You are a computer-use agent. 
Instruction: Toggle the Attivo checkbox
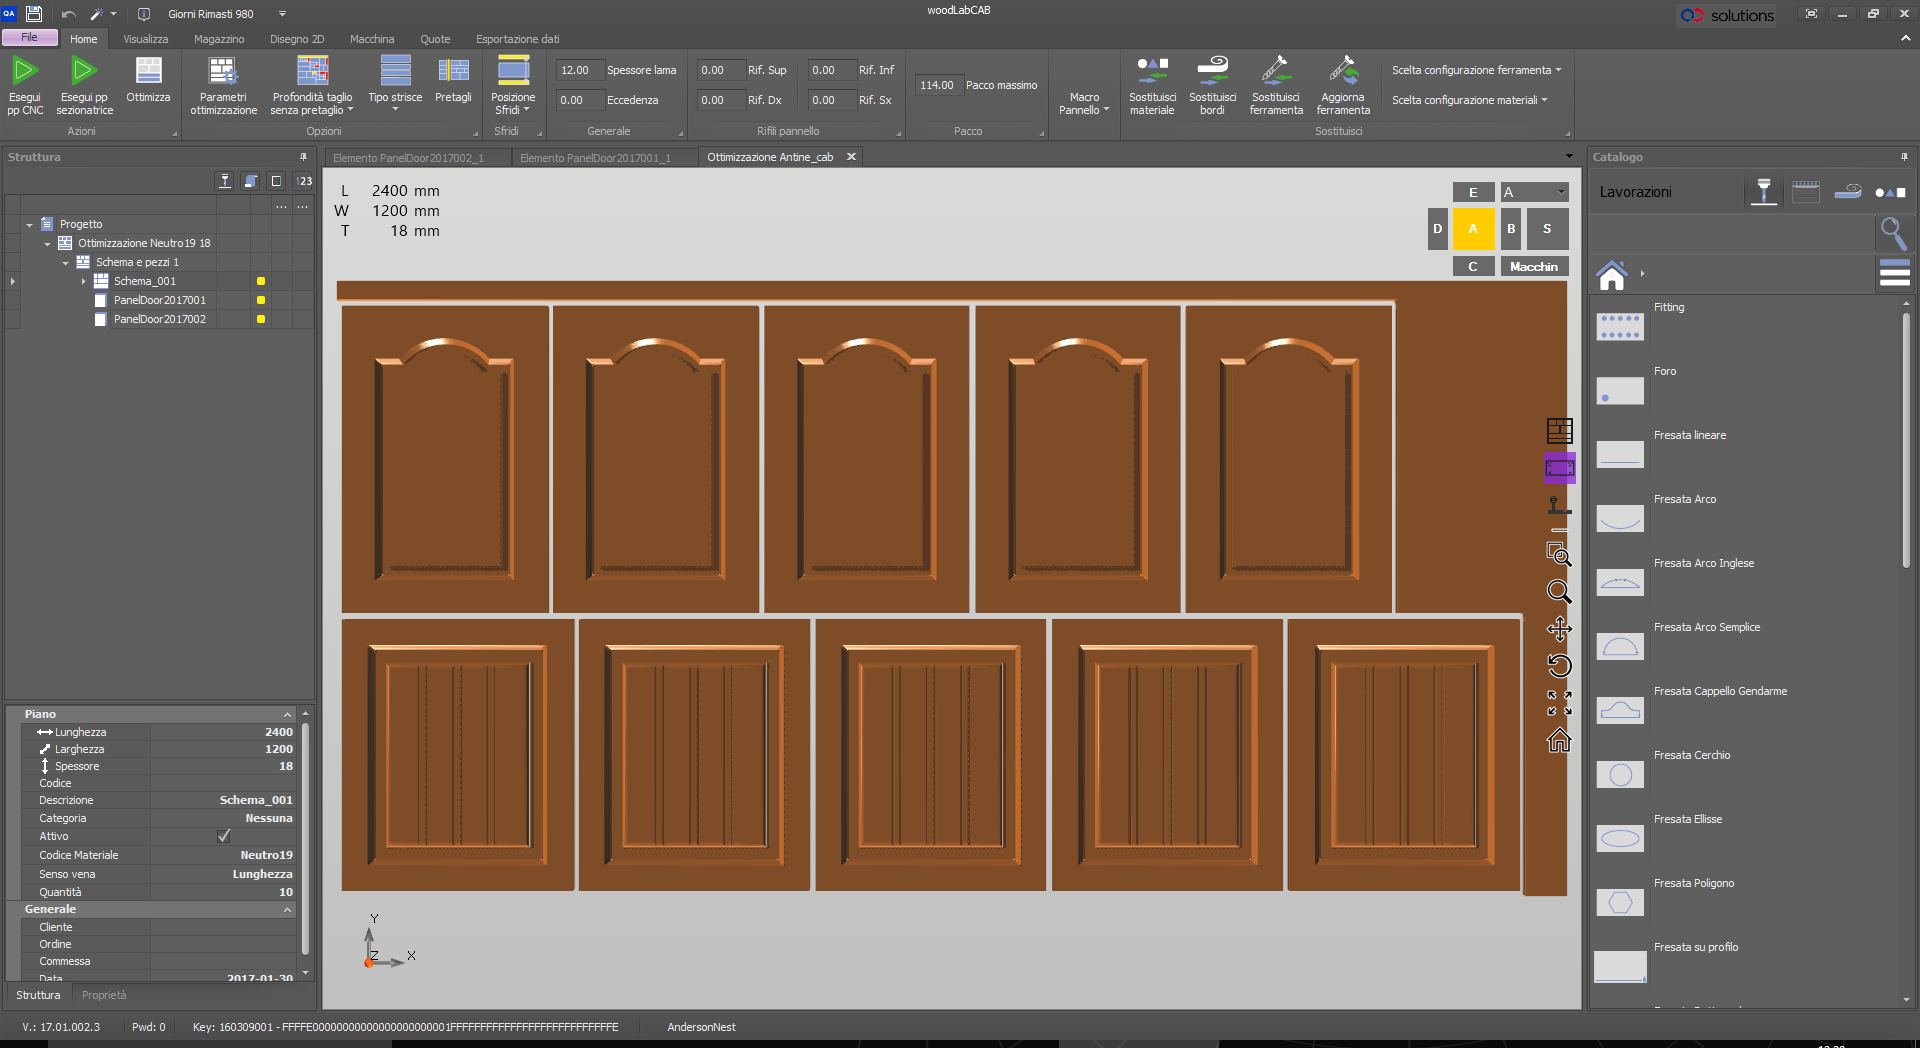(x=224, y=836)
